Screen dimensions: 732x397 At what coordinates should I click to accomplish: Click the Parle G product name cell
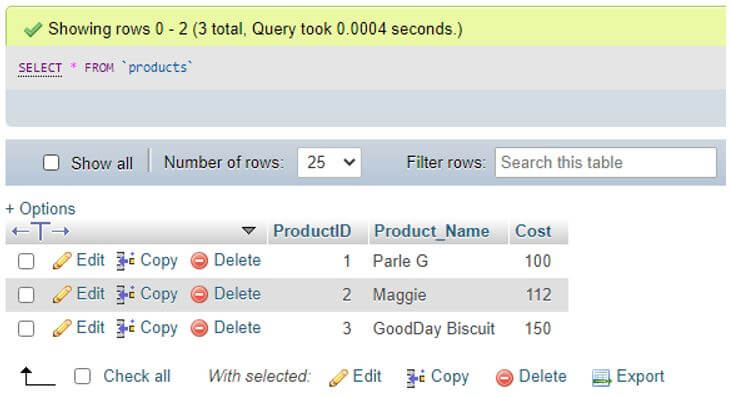tap(400, 261)
